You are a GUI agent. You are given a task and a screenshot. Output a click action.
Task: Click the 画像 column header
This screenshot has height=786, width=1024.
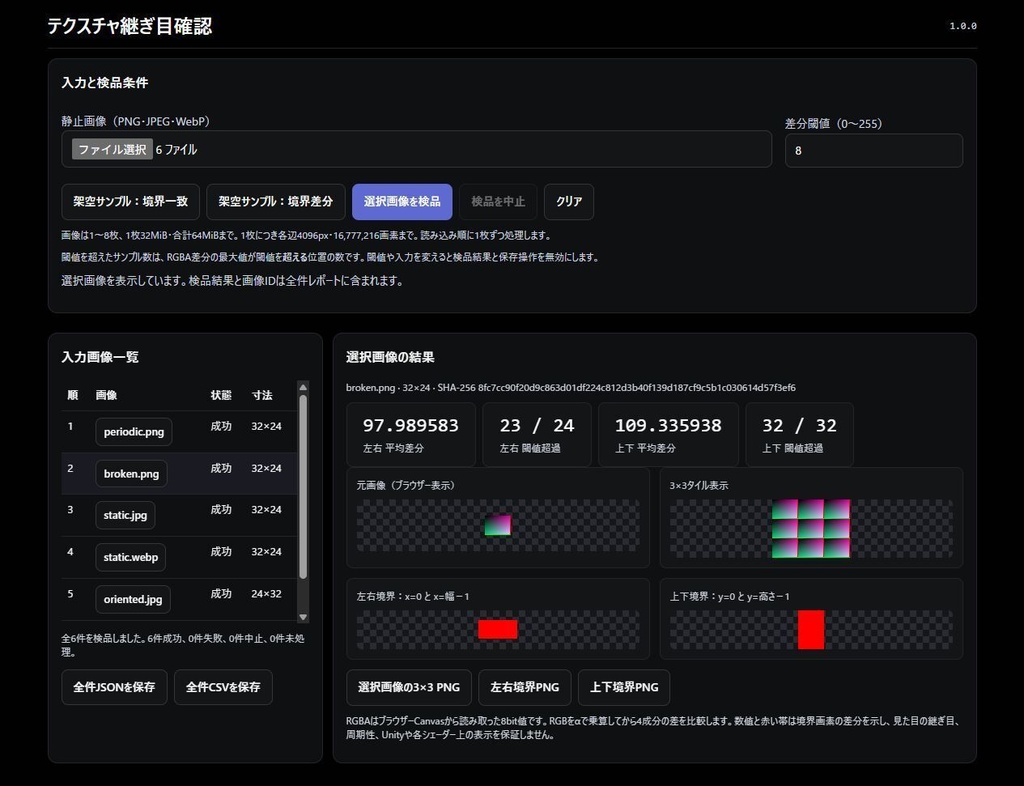coord(106,396)
